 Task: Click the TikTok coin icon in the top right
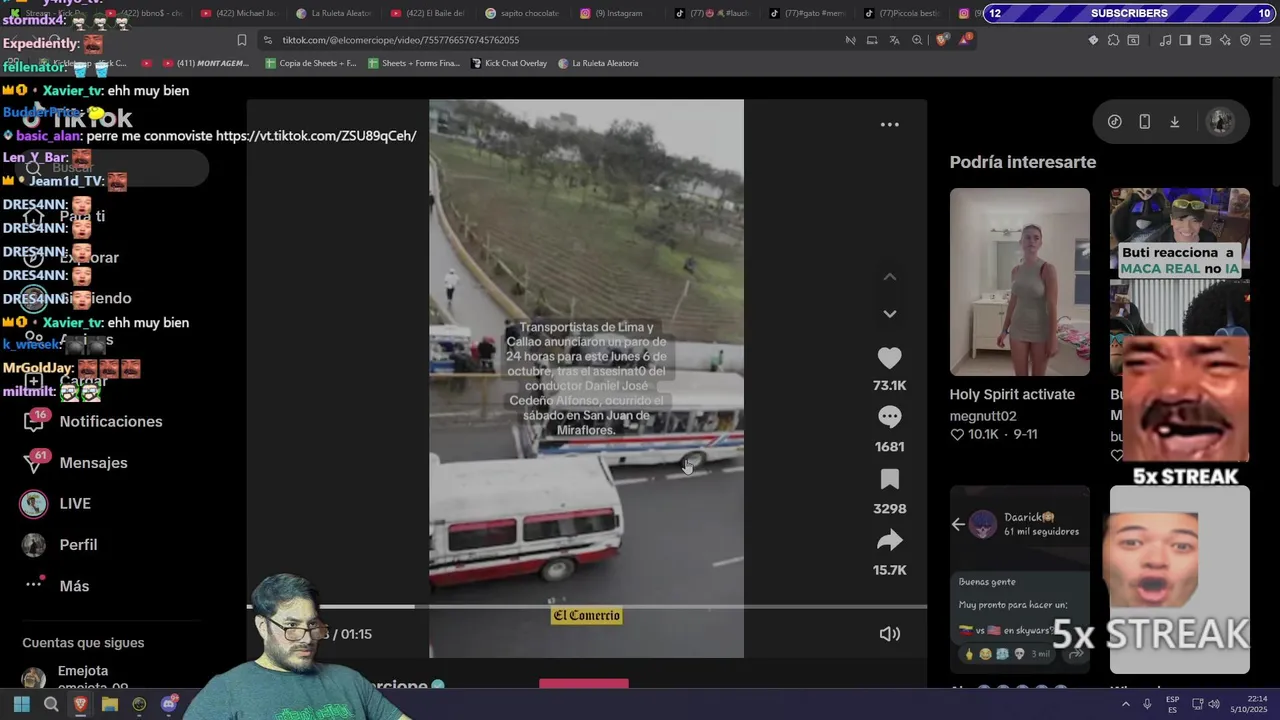click(x=1114, y=122)
